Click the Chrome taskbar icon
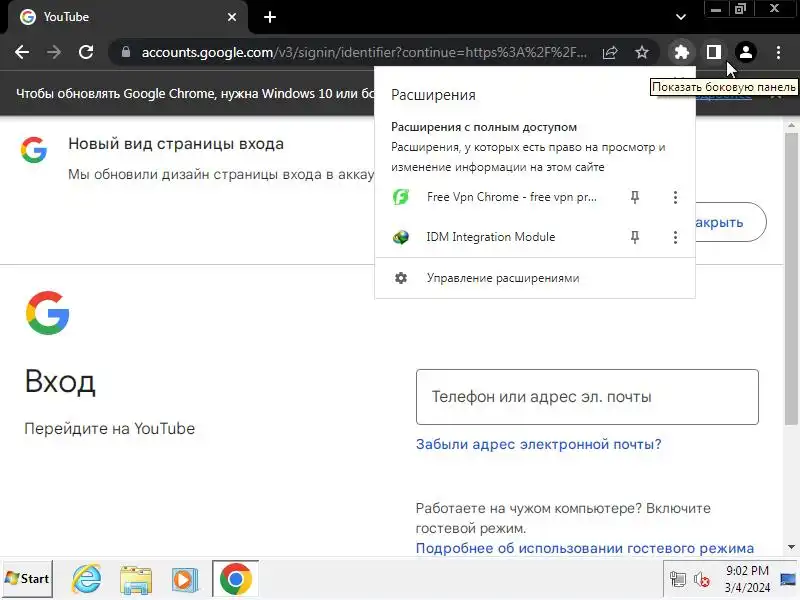 click(236, 579)
